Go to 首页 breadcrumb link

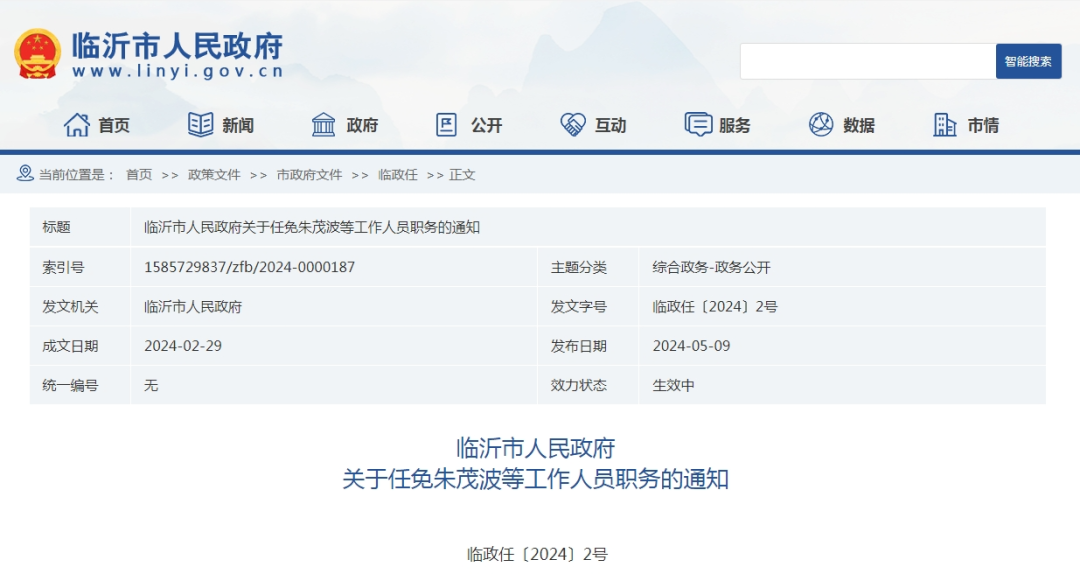point(138,175)
